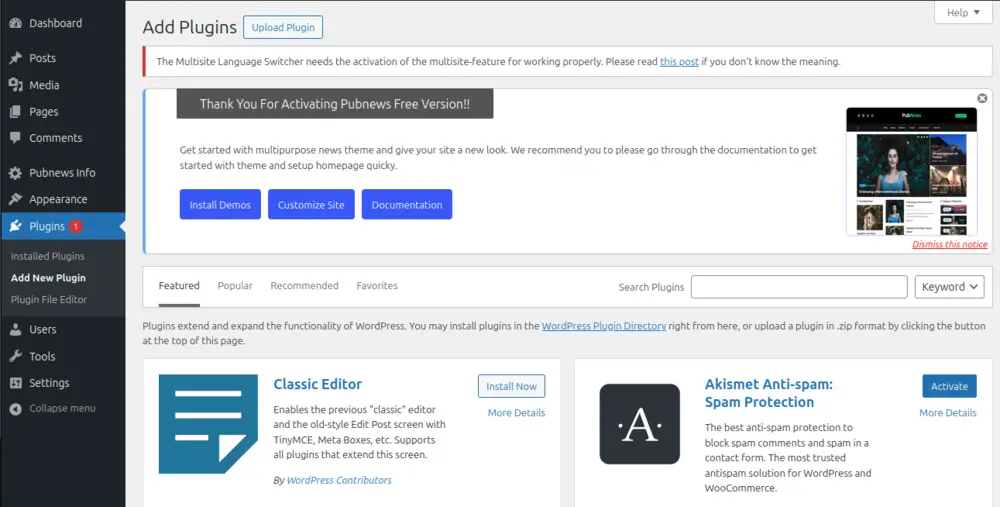Click the Posts pushpin icon

pyautogui.click(x=15, y=58)
